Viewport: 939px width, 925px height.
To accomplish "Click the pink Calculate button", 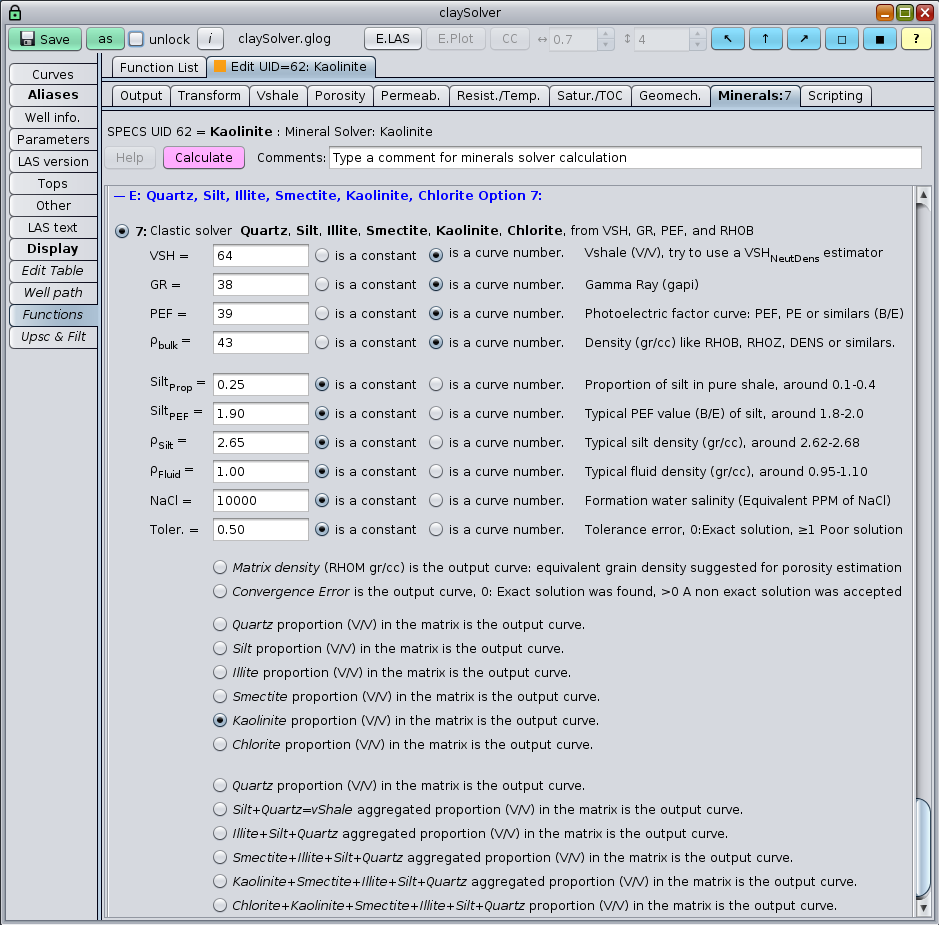I will tap(204, 157).
